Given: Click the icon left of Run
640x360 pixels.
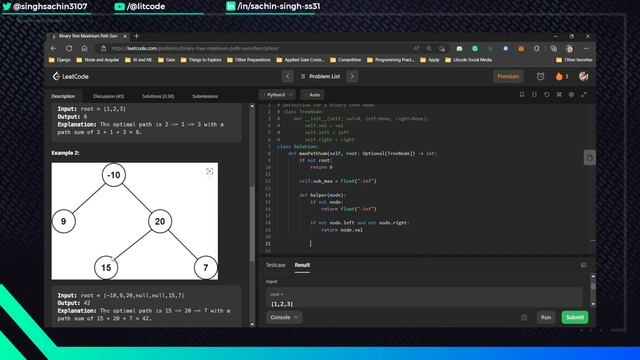Looking at the screenshot, I should 524,317.
